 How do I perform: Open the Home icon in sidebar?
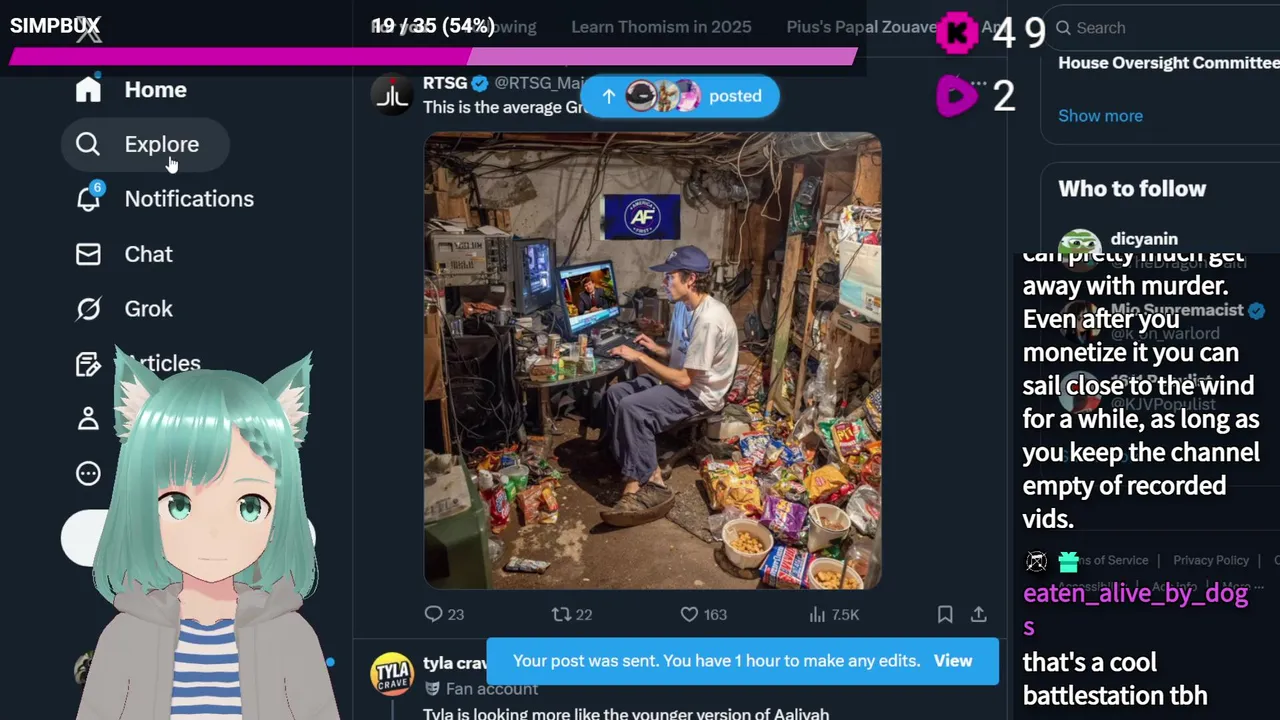tap(88, 90)
